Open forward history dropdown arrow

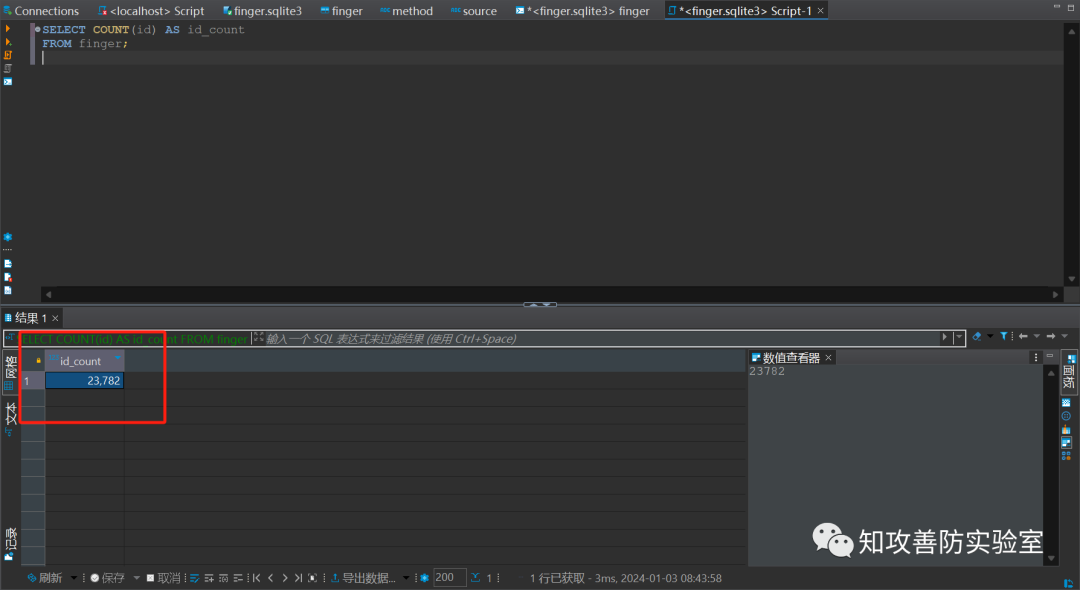pyautogui.click(x=1065, y=336)
